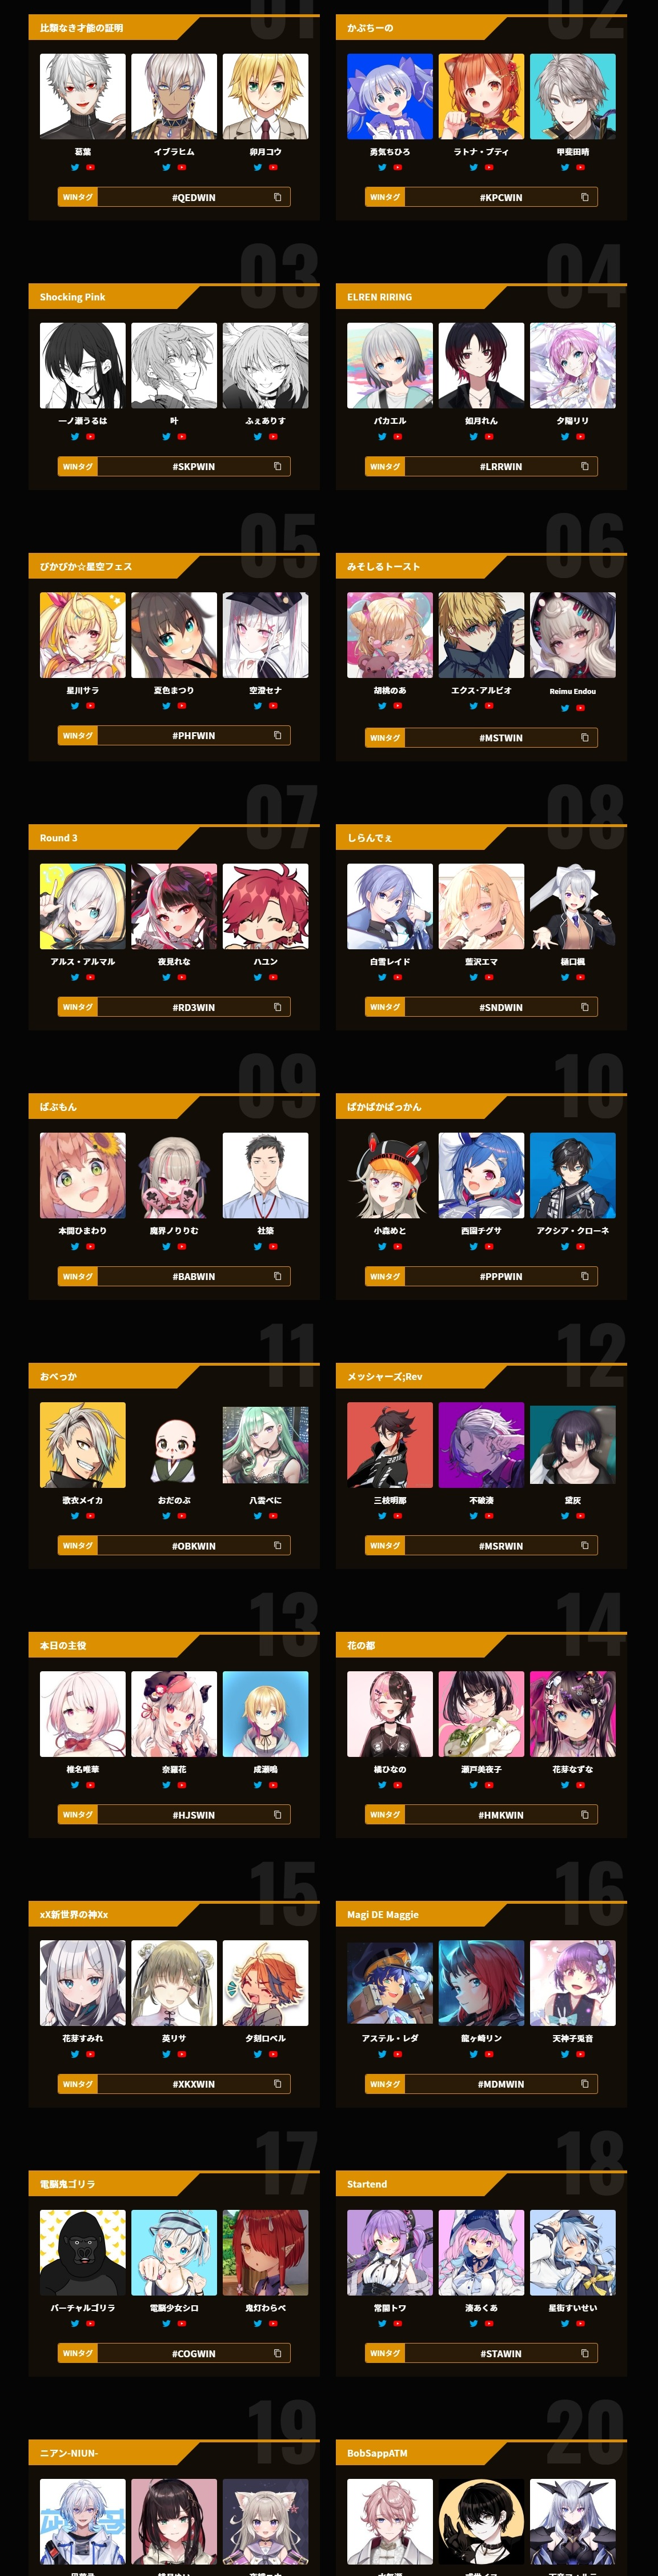Open Reimu Endou's Twitter icon
The width and height of the screenshot is (658, 2576).
[565, 708]
